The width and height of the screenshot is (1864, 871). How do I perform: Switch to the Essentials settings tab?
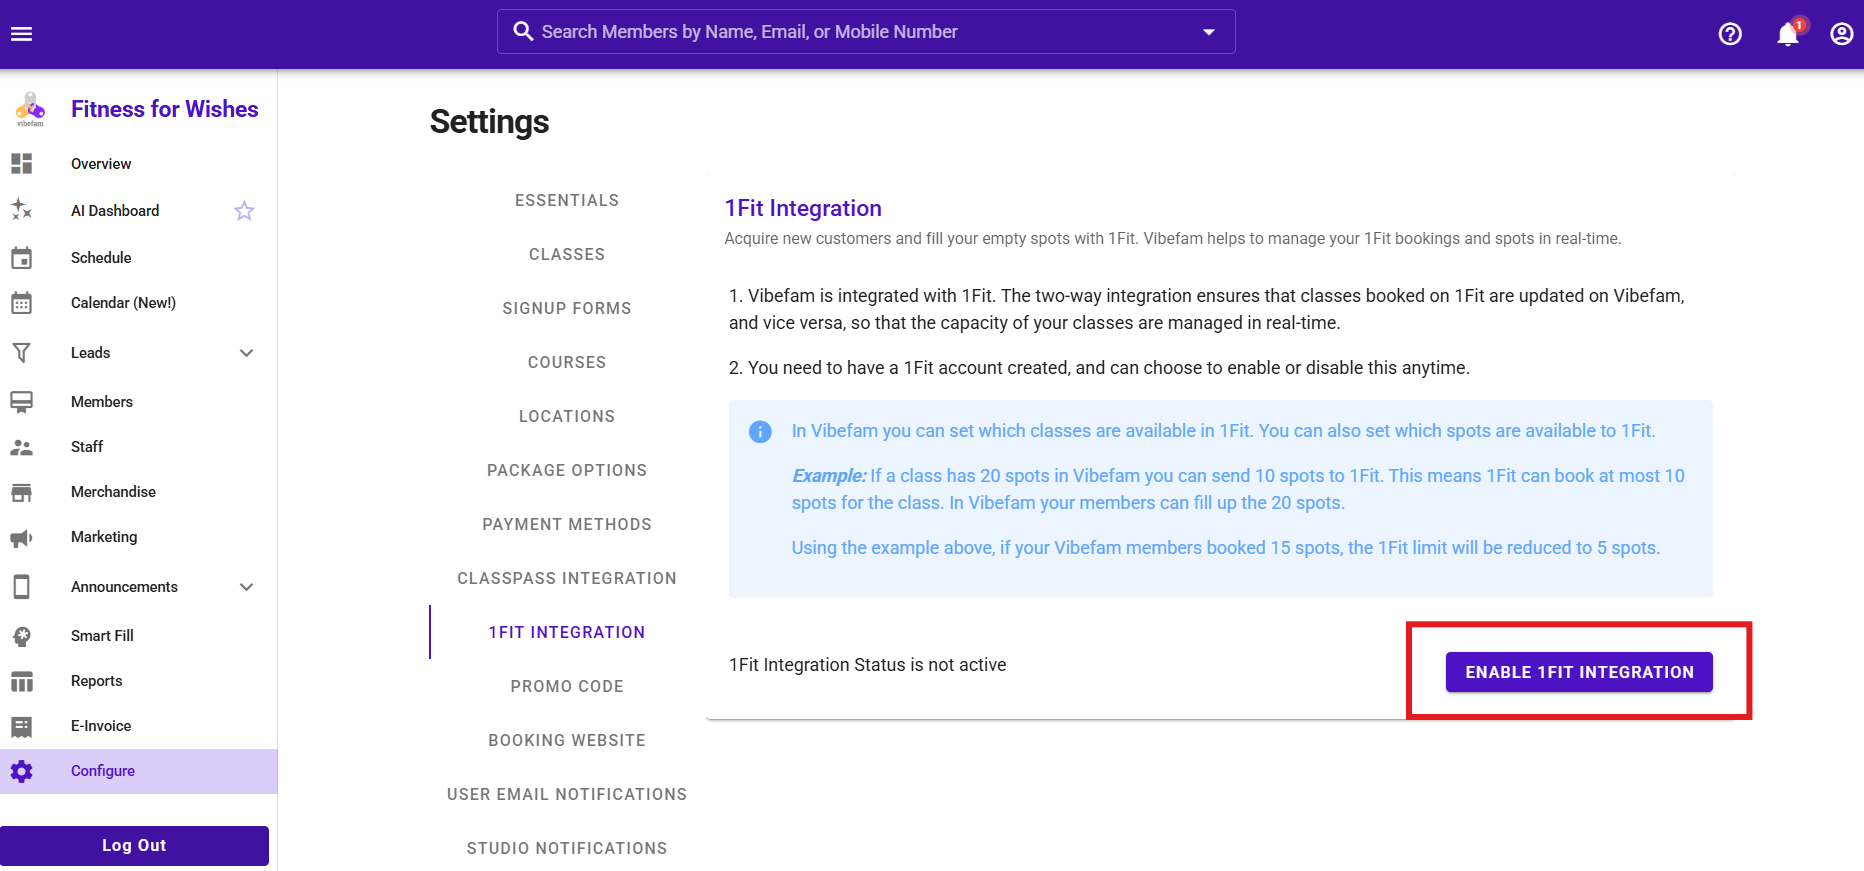pyautogui.click(x=567, y=200)
